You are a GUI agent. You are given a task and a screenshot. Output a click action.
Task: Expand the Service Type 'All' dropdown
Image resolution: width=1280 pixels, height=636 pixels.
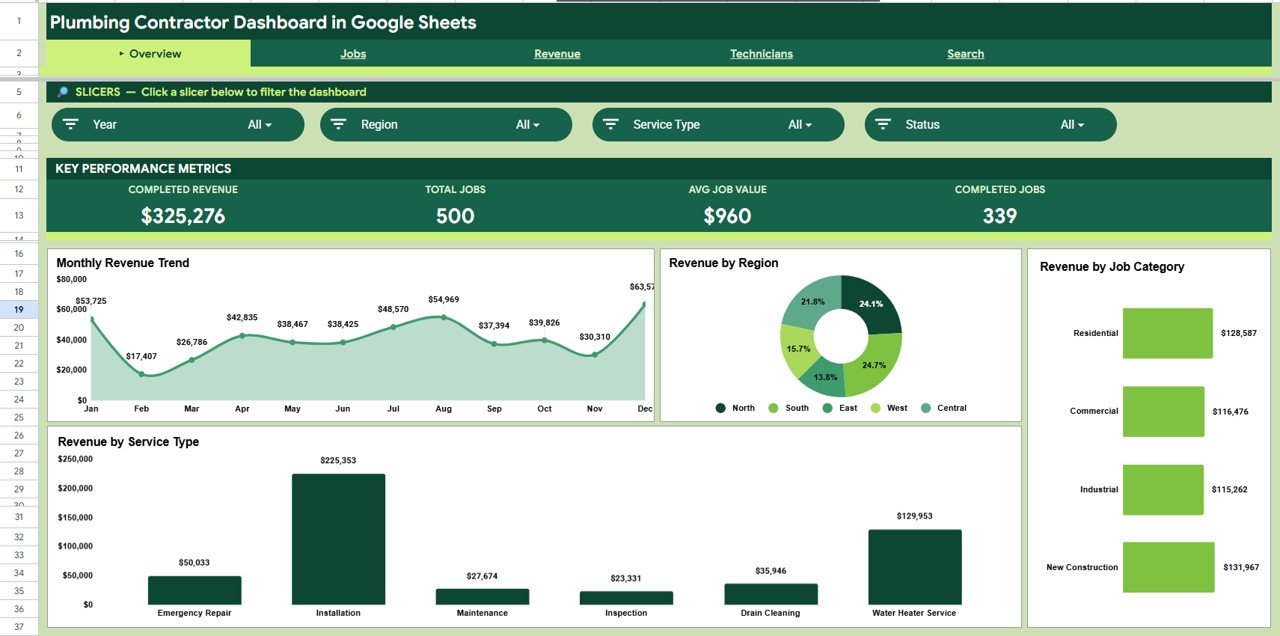(x=800, y=125)
